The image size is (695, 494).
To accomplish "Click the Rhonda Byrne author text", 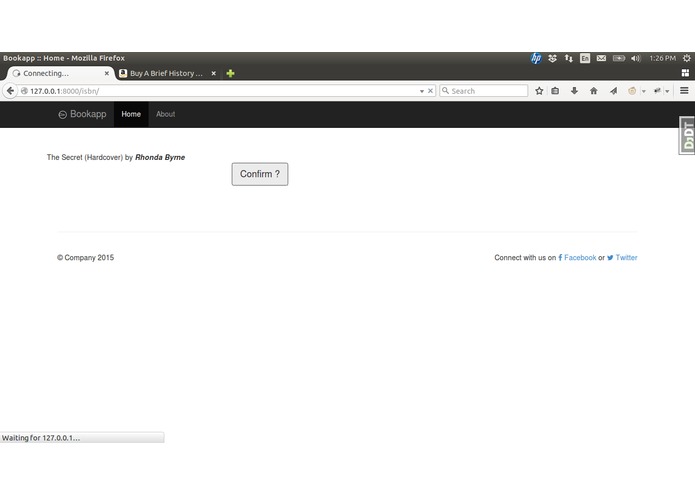I will point(160,157).
